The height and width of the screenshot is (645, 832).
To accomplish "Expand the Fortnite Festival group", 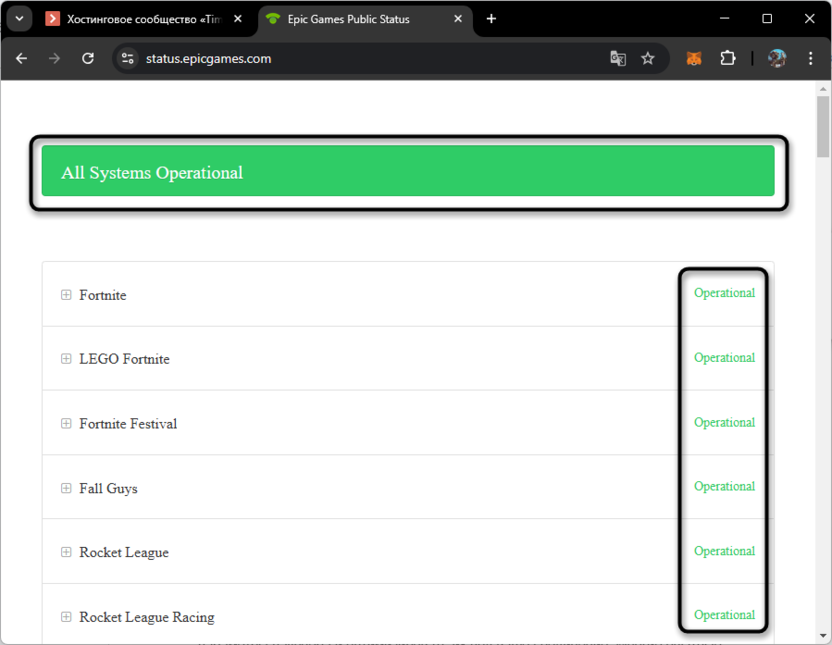I will (x=66, y=424).
